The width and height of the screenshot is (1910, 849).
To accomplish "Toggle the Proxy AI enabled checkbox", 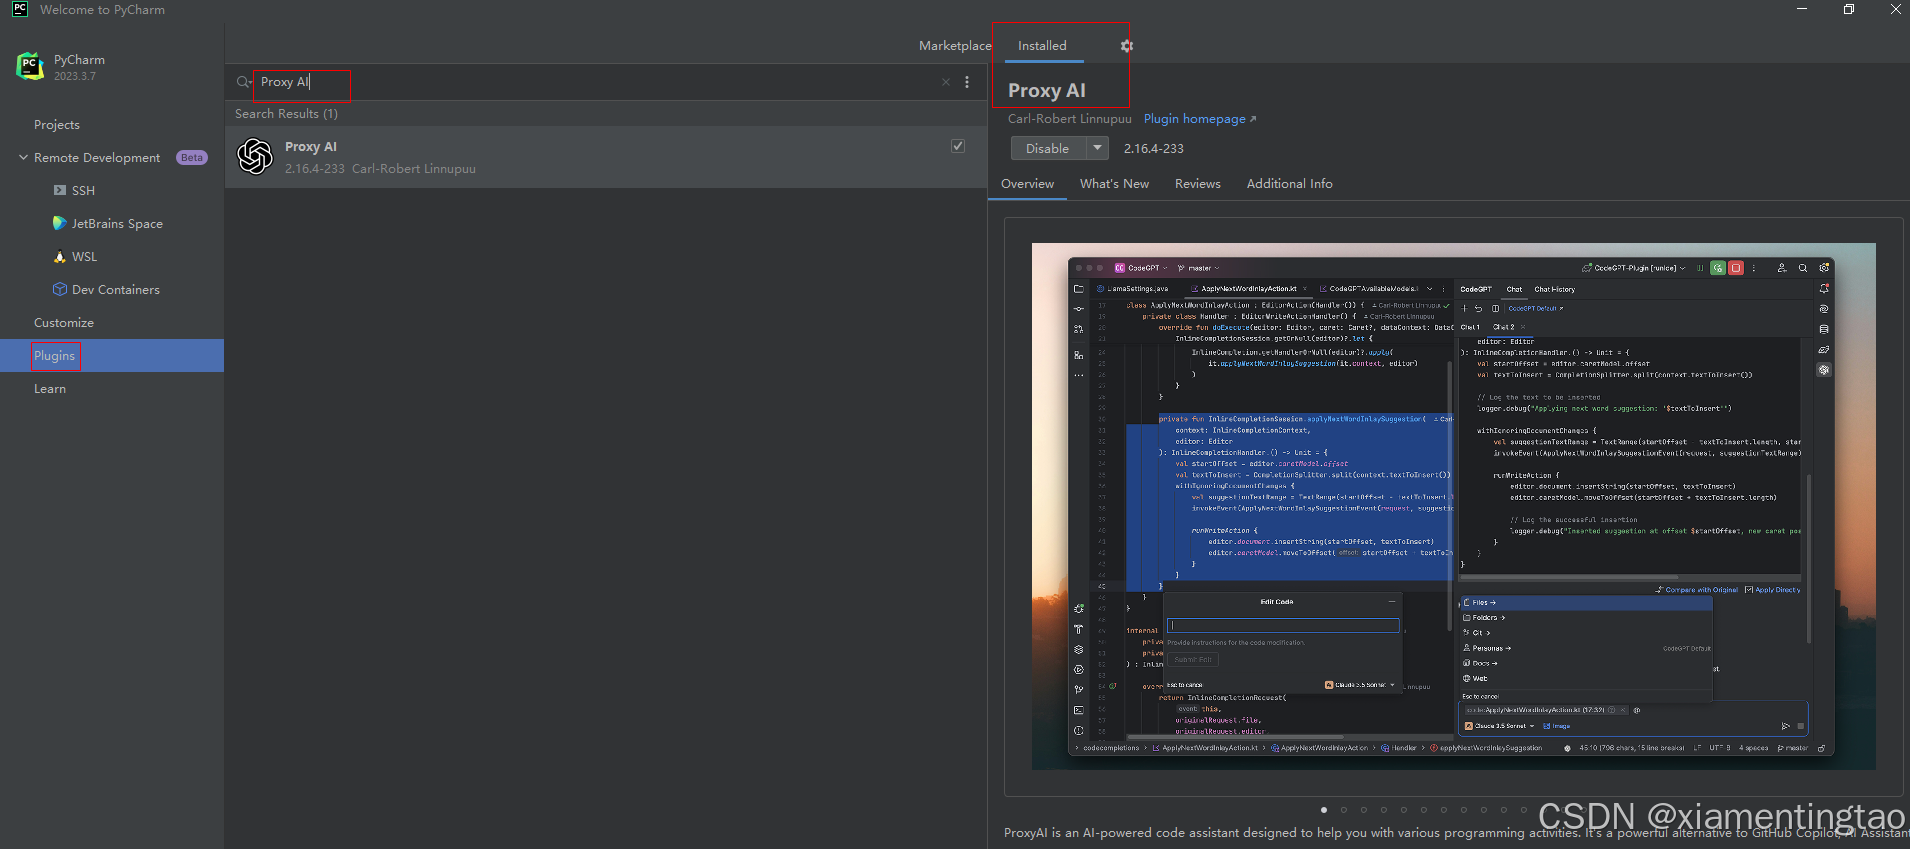I will [x=958, y=146].
